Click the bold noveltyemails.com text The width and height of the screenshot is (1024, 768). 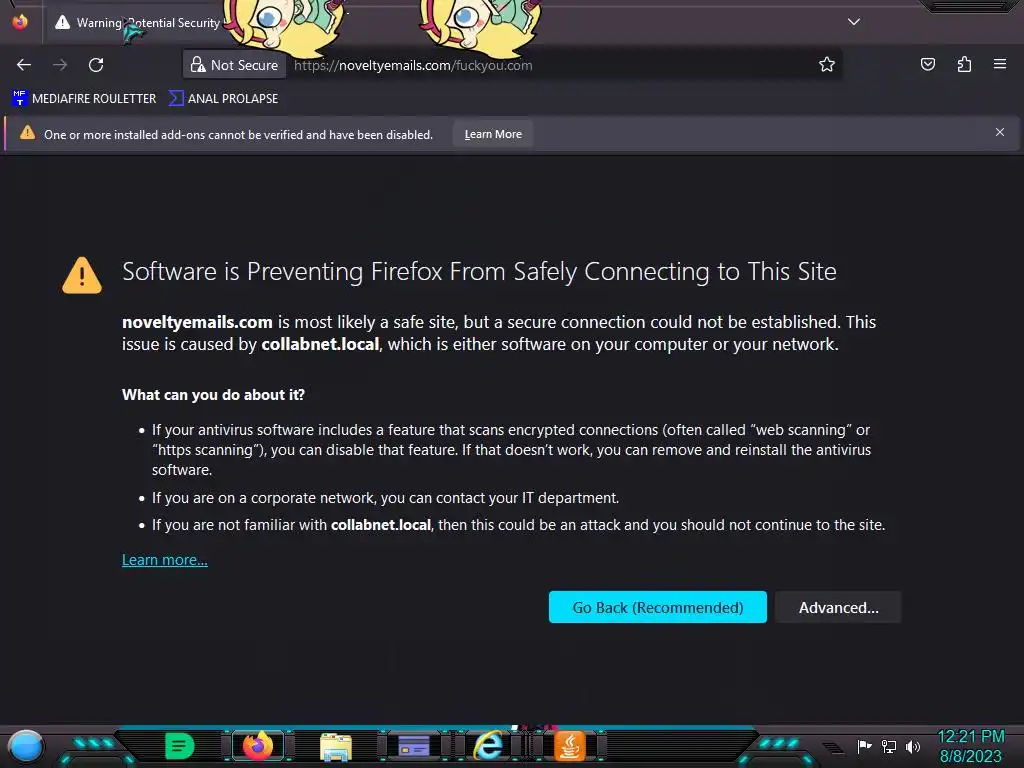(x=197, y=322)
